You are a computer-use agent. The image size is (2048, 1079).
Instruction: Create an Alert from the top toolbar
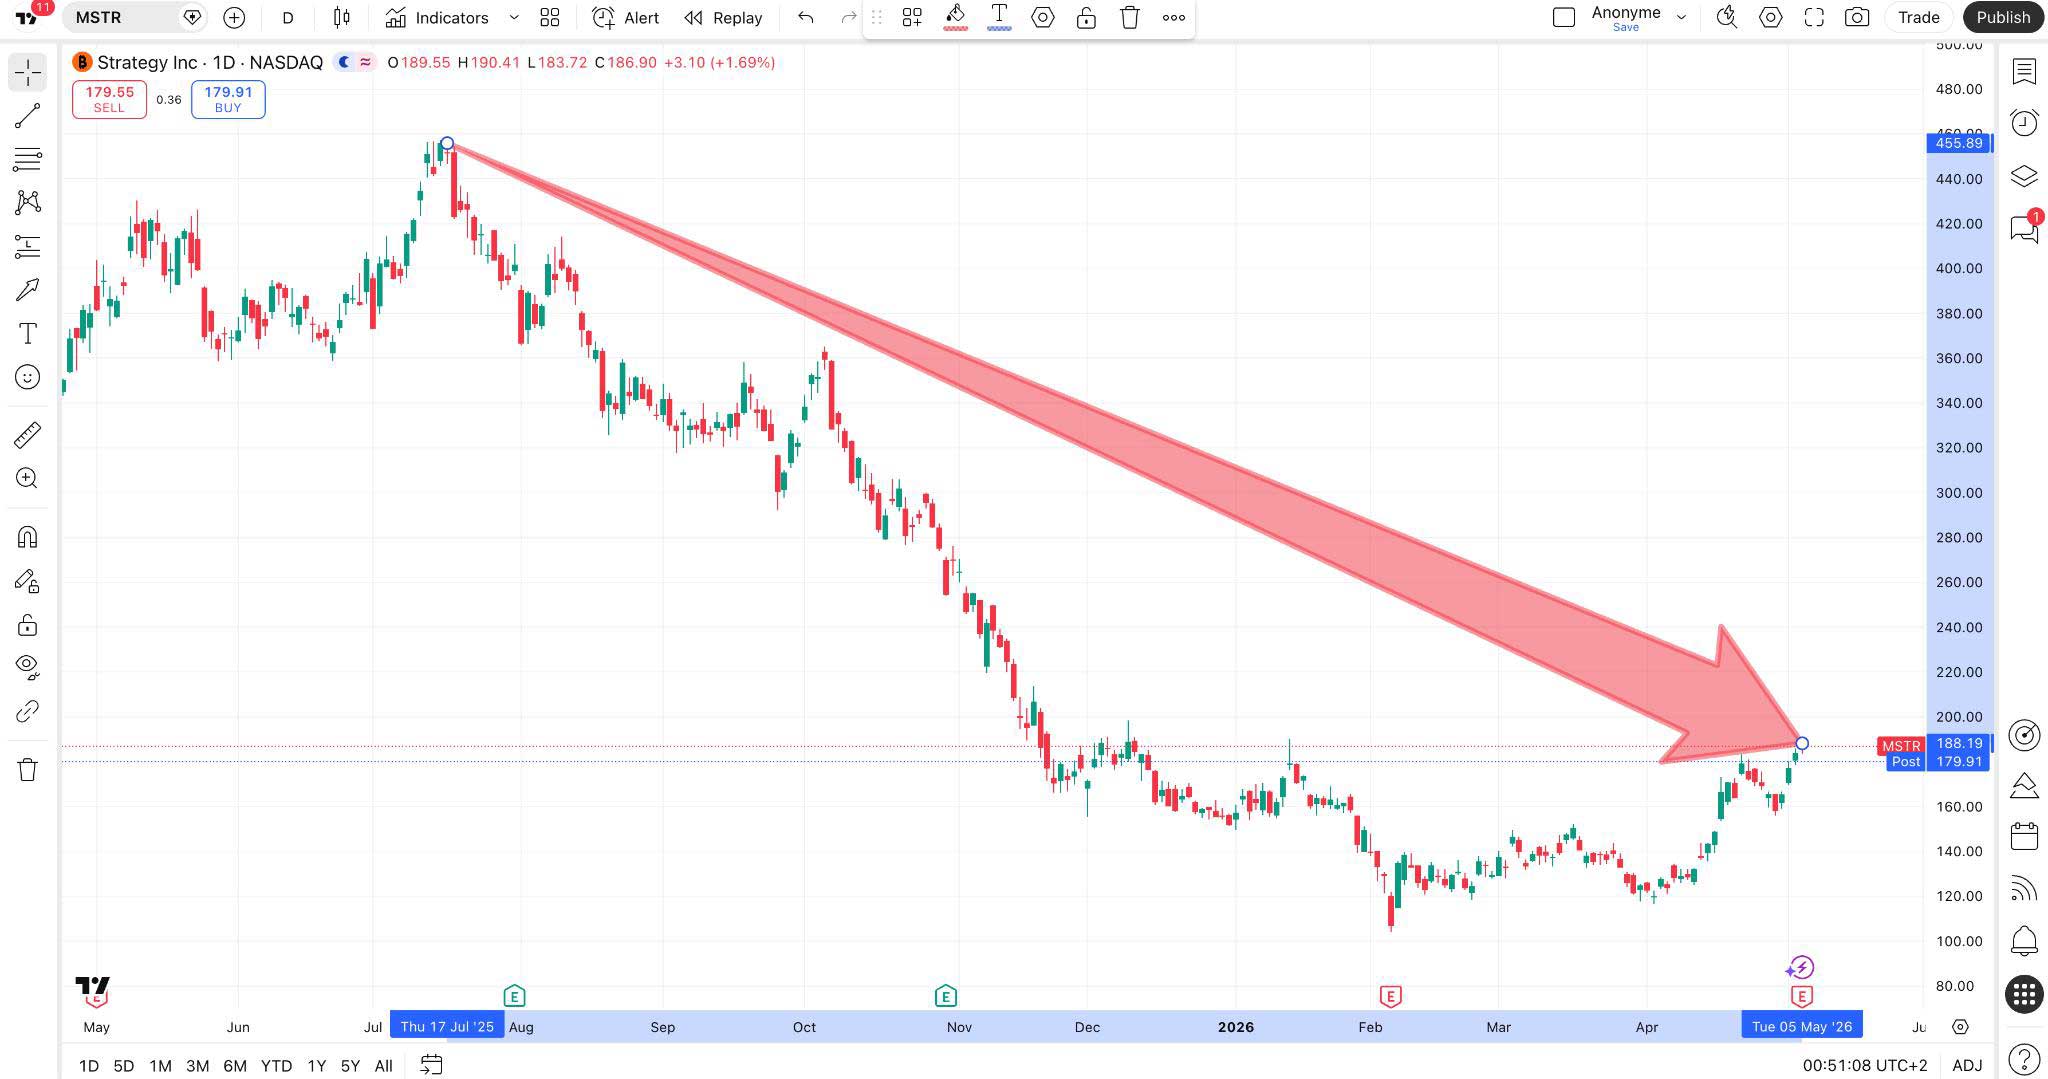pyautogui.click(x=626, y=17)
